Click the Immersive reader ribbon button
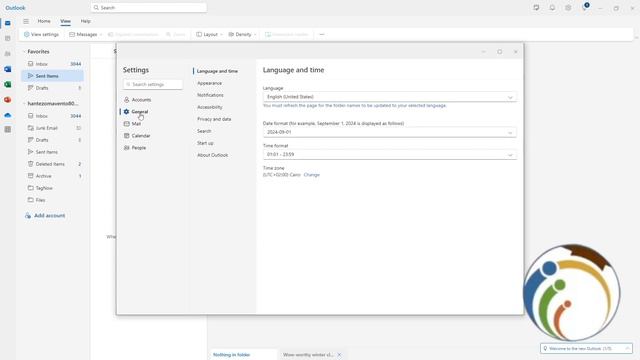The height and width of the screenshot is (360, 640). click(x=287, y=35)
